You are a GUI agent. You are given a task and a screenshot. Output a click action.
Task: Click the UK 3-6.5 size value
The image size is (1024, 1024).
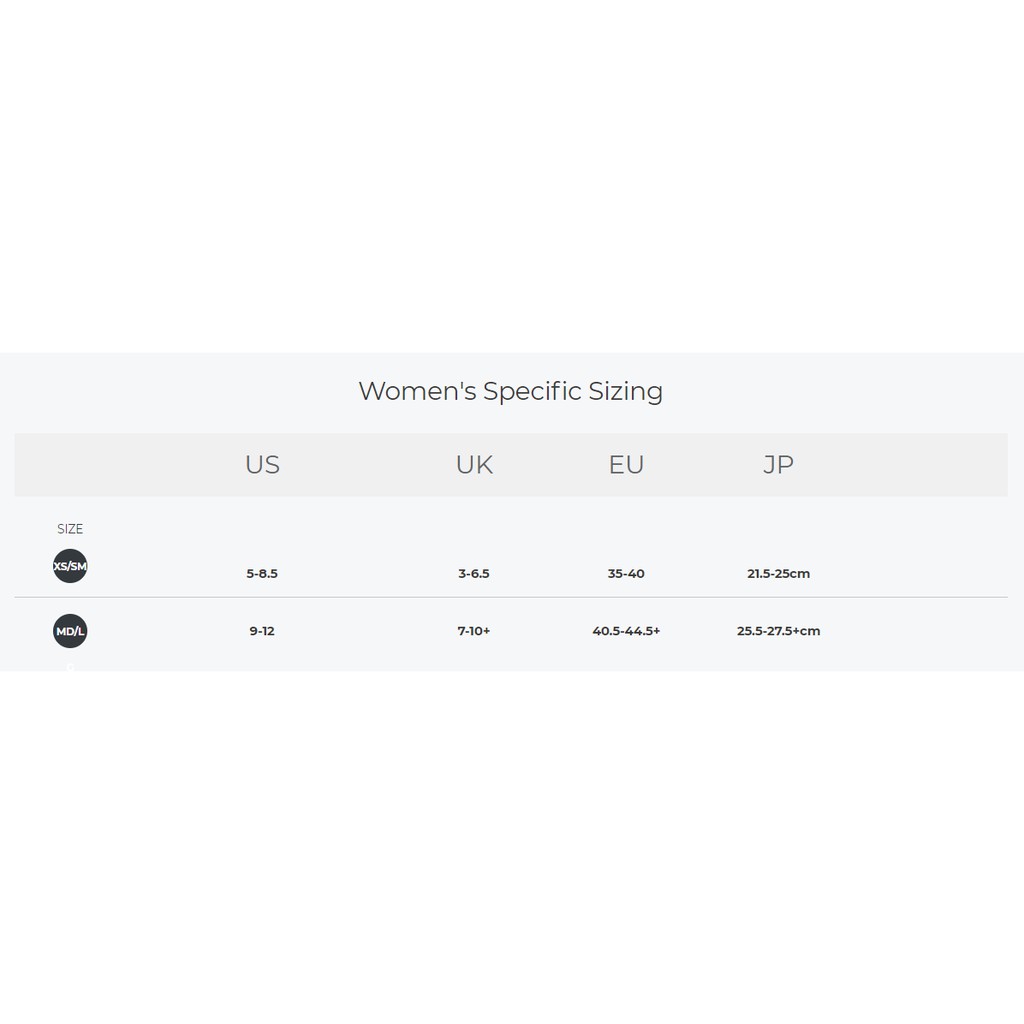[474, 574]
